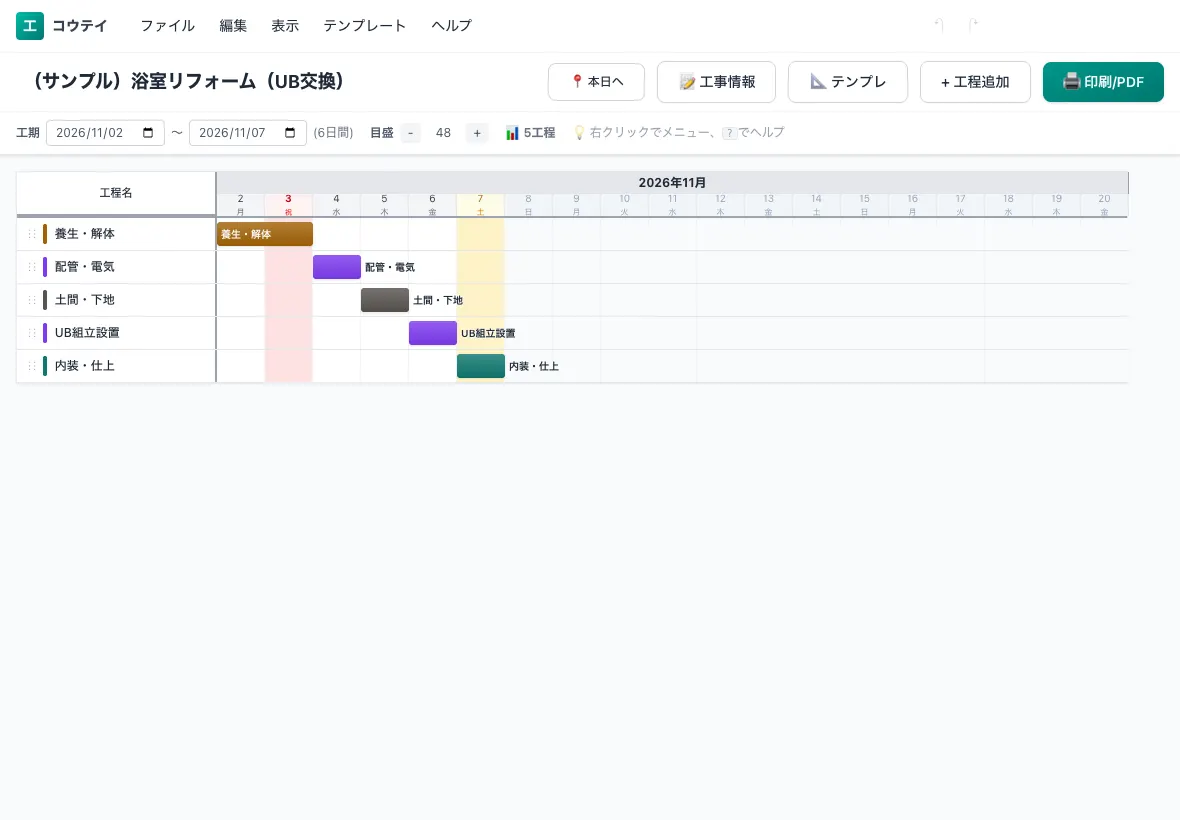Open the start date calendar picker icon
The width and height of the screenshot is (1180, 820).
[148, 132]
